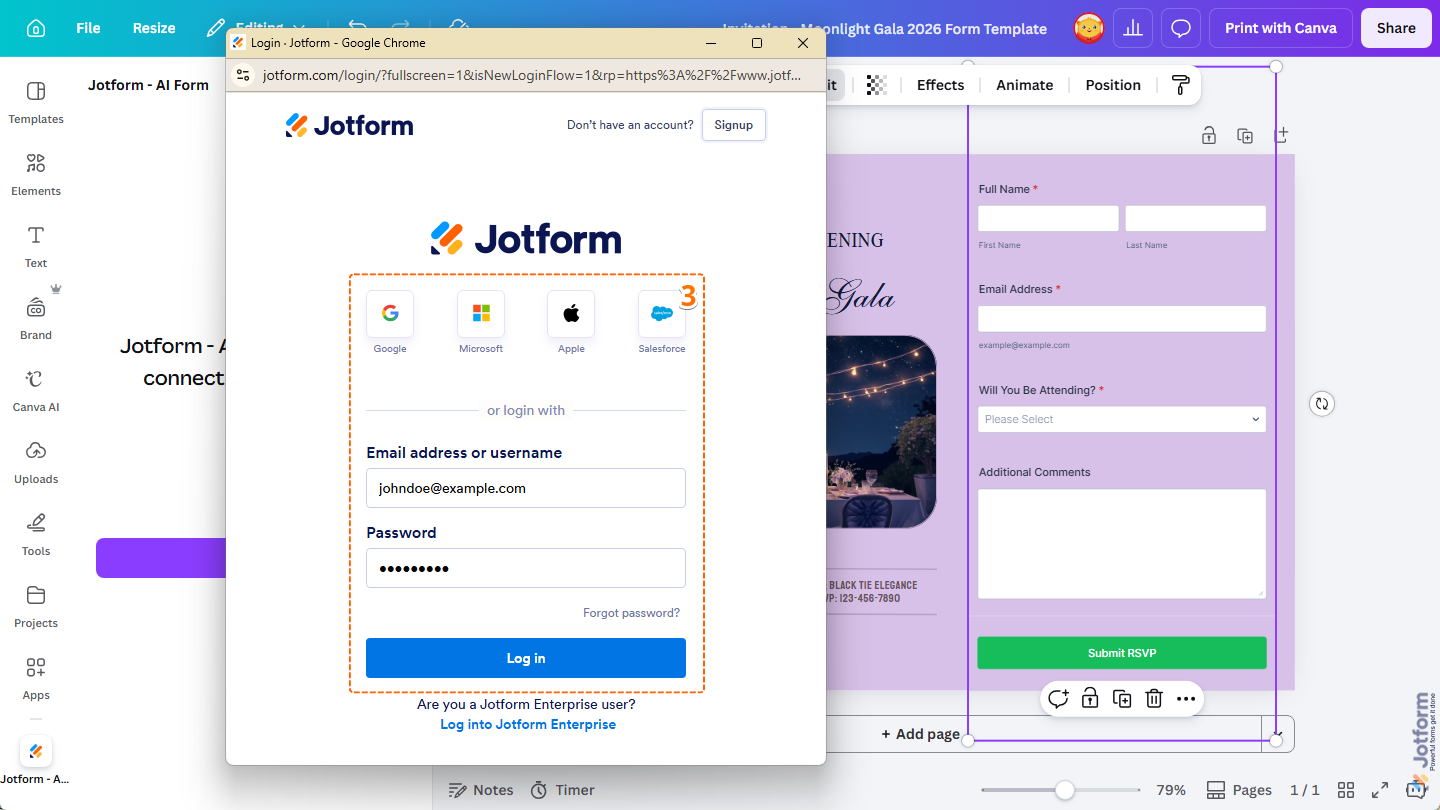Open the Jotform app in sidebar

click(x=36, y=760)
